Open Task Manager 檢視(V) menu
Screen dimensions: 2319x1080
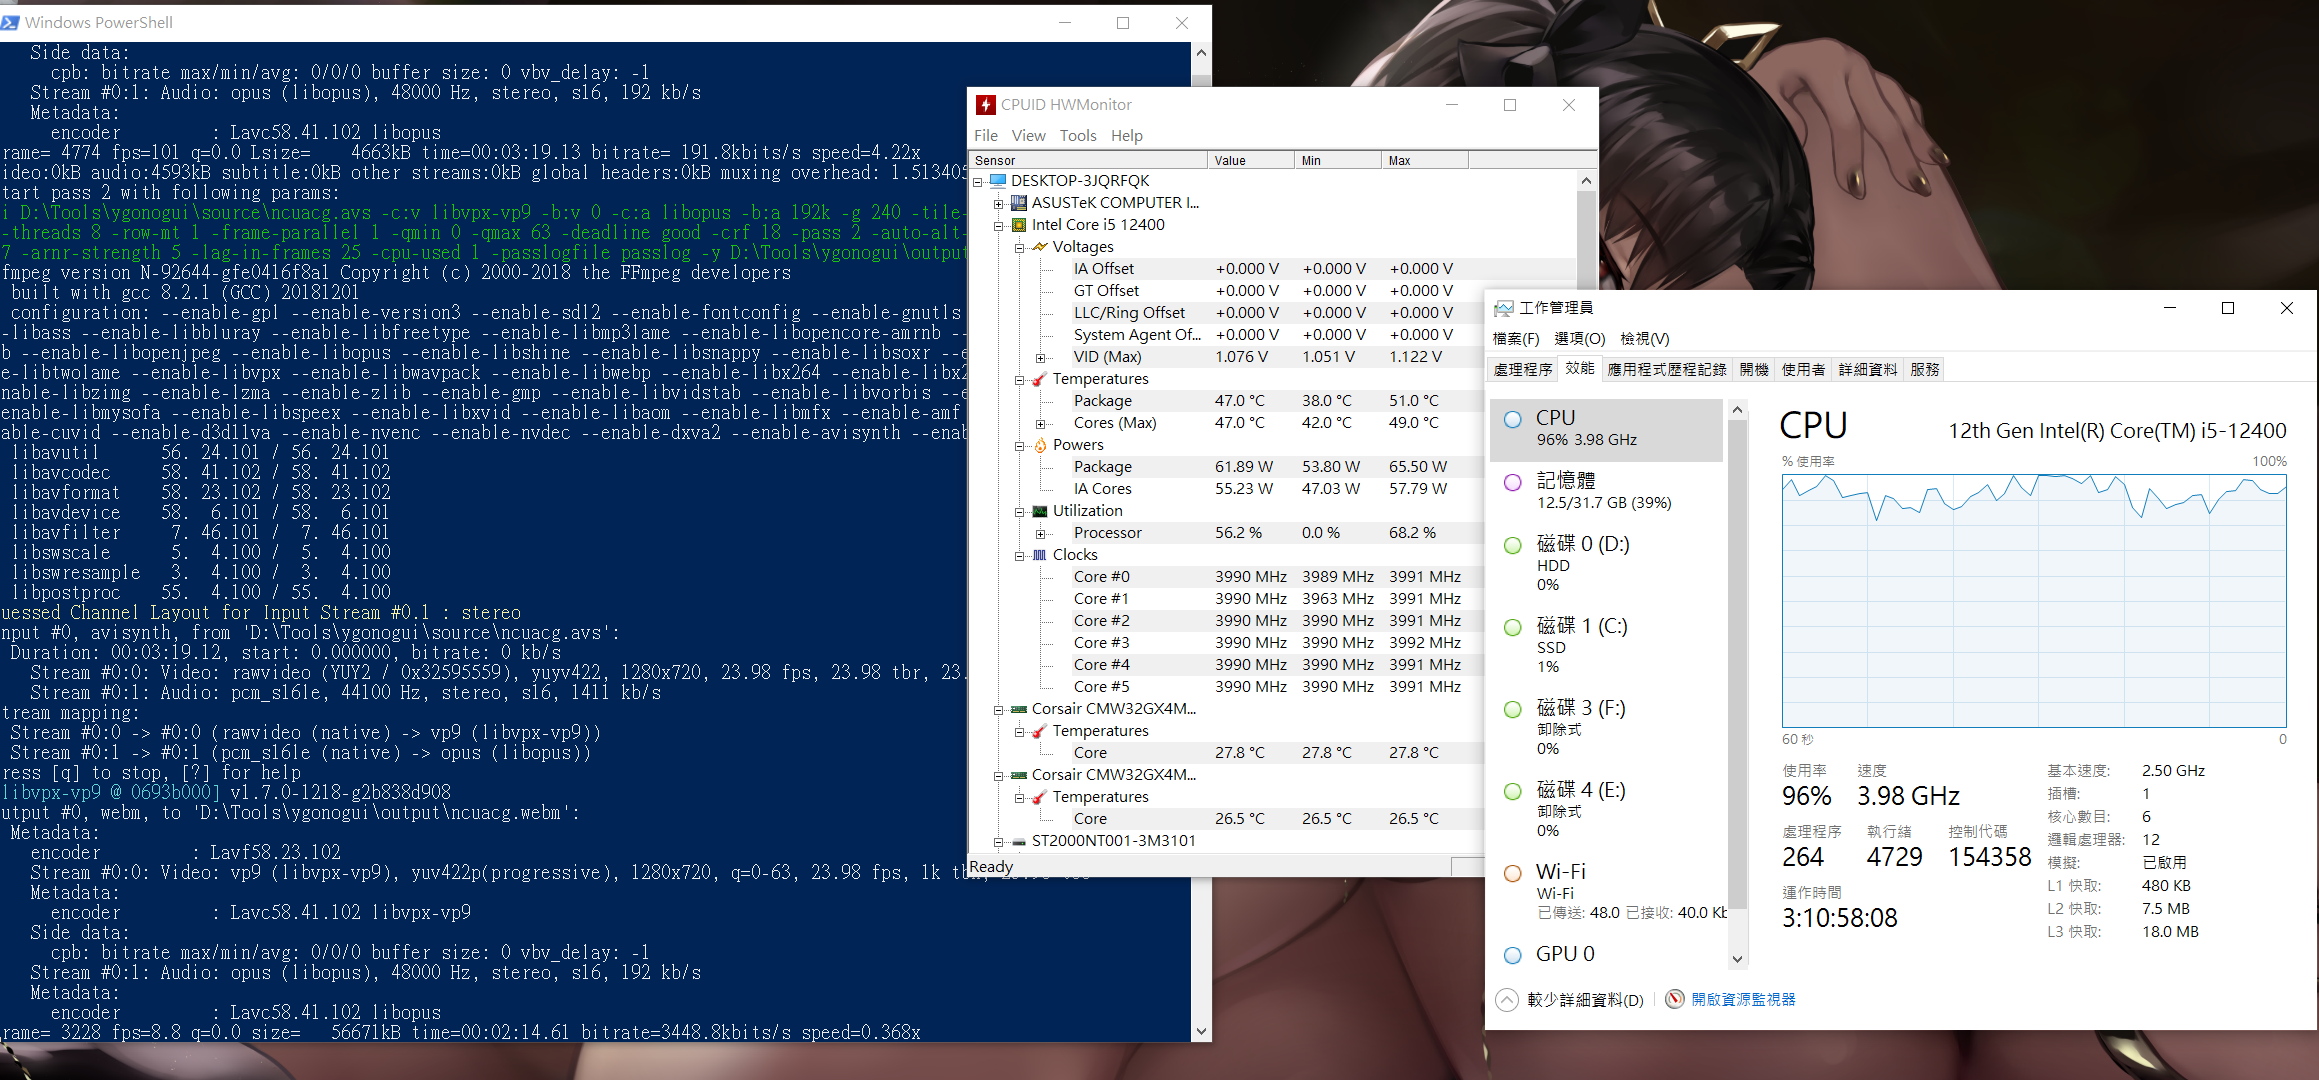1645,339
